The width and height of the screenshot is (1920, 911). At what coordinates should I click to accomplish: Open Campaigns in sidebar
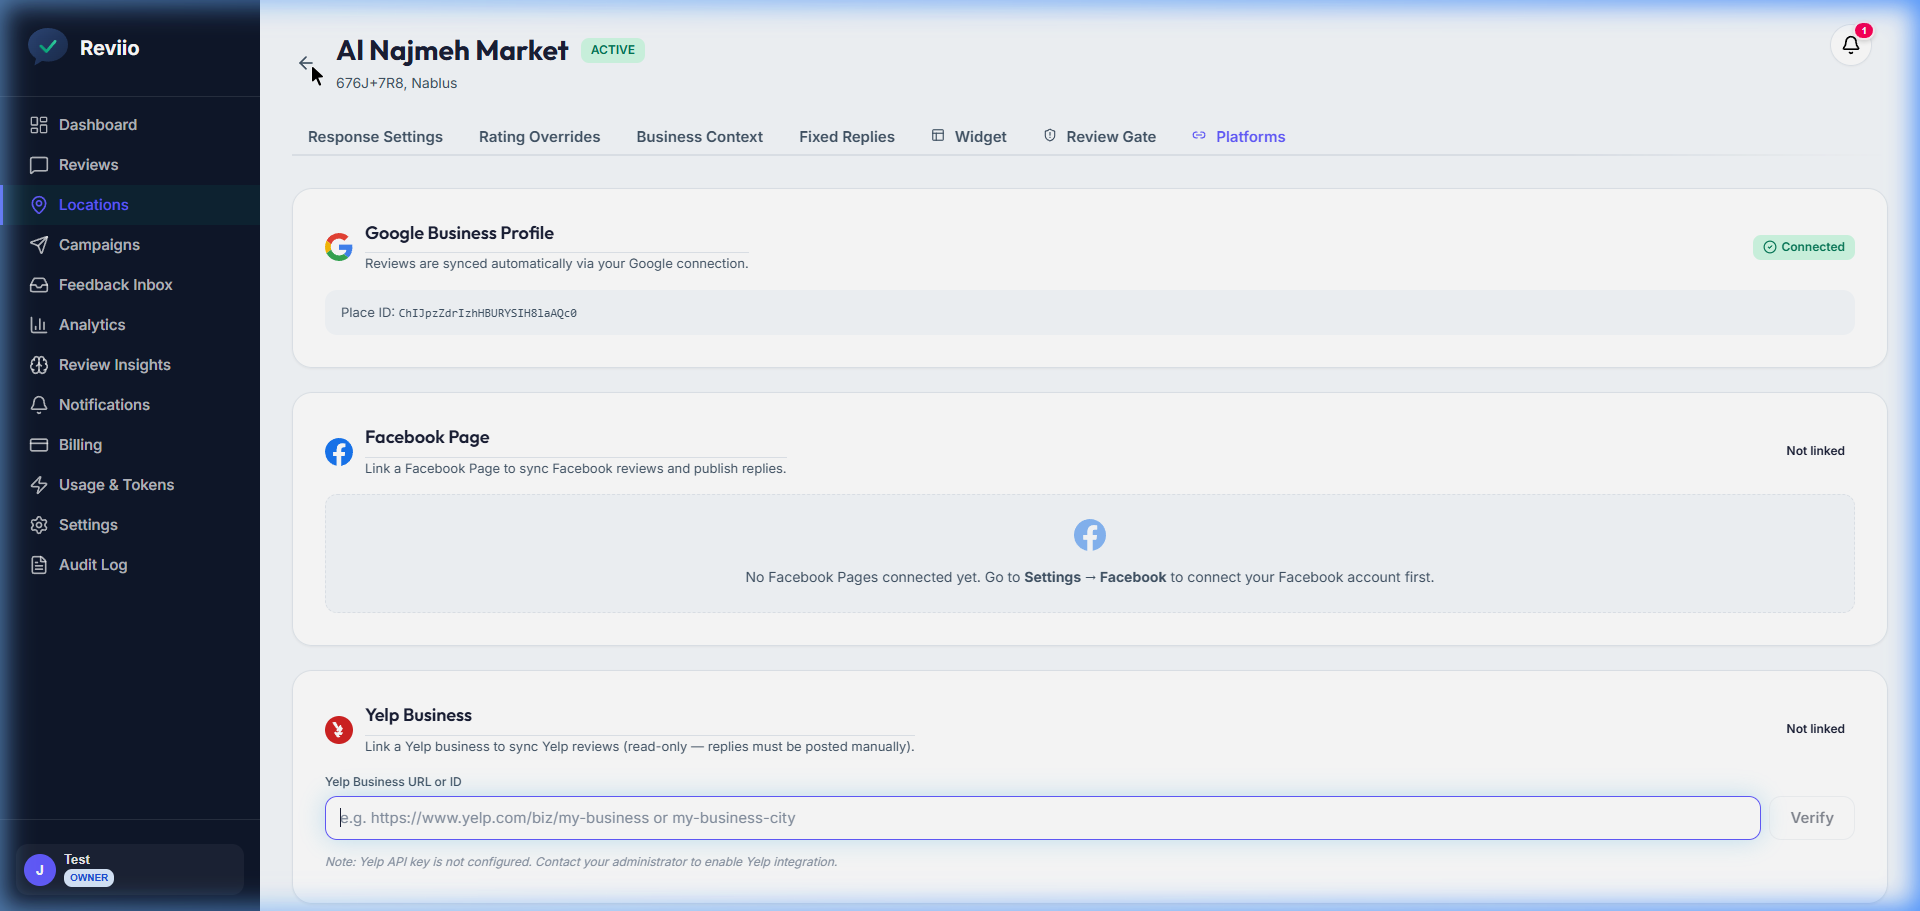pos(130,245)
